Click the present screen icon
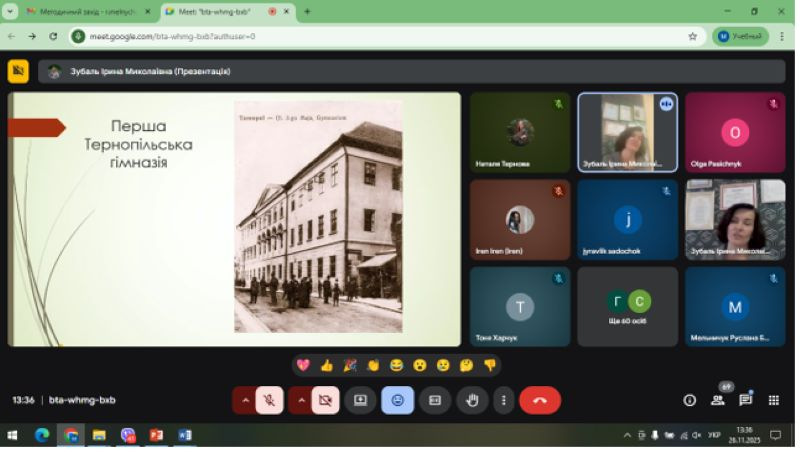Image resolution: width=800 pixels, height=452 pixels. pyautogui.click(x=360, y=400)
